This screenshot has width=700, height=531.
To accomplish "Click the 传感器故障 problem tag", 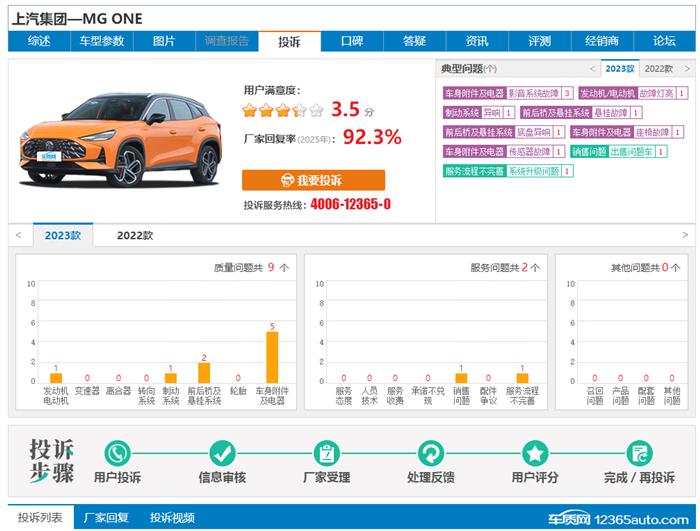I will 504,152.
